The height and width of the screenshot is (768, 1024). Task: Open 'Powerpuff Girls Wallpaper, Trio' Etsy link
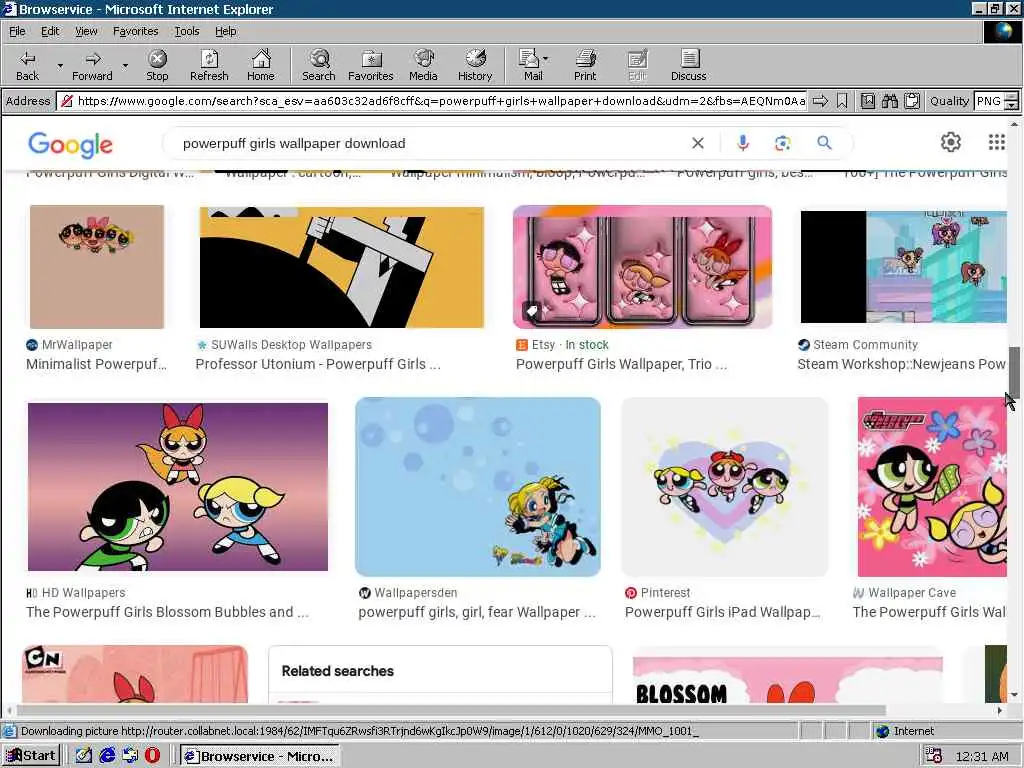(x=621, y=364)
